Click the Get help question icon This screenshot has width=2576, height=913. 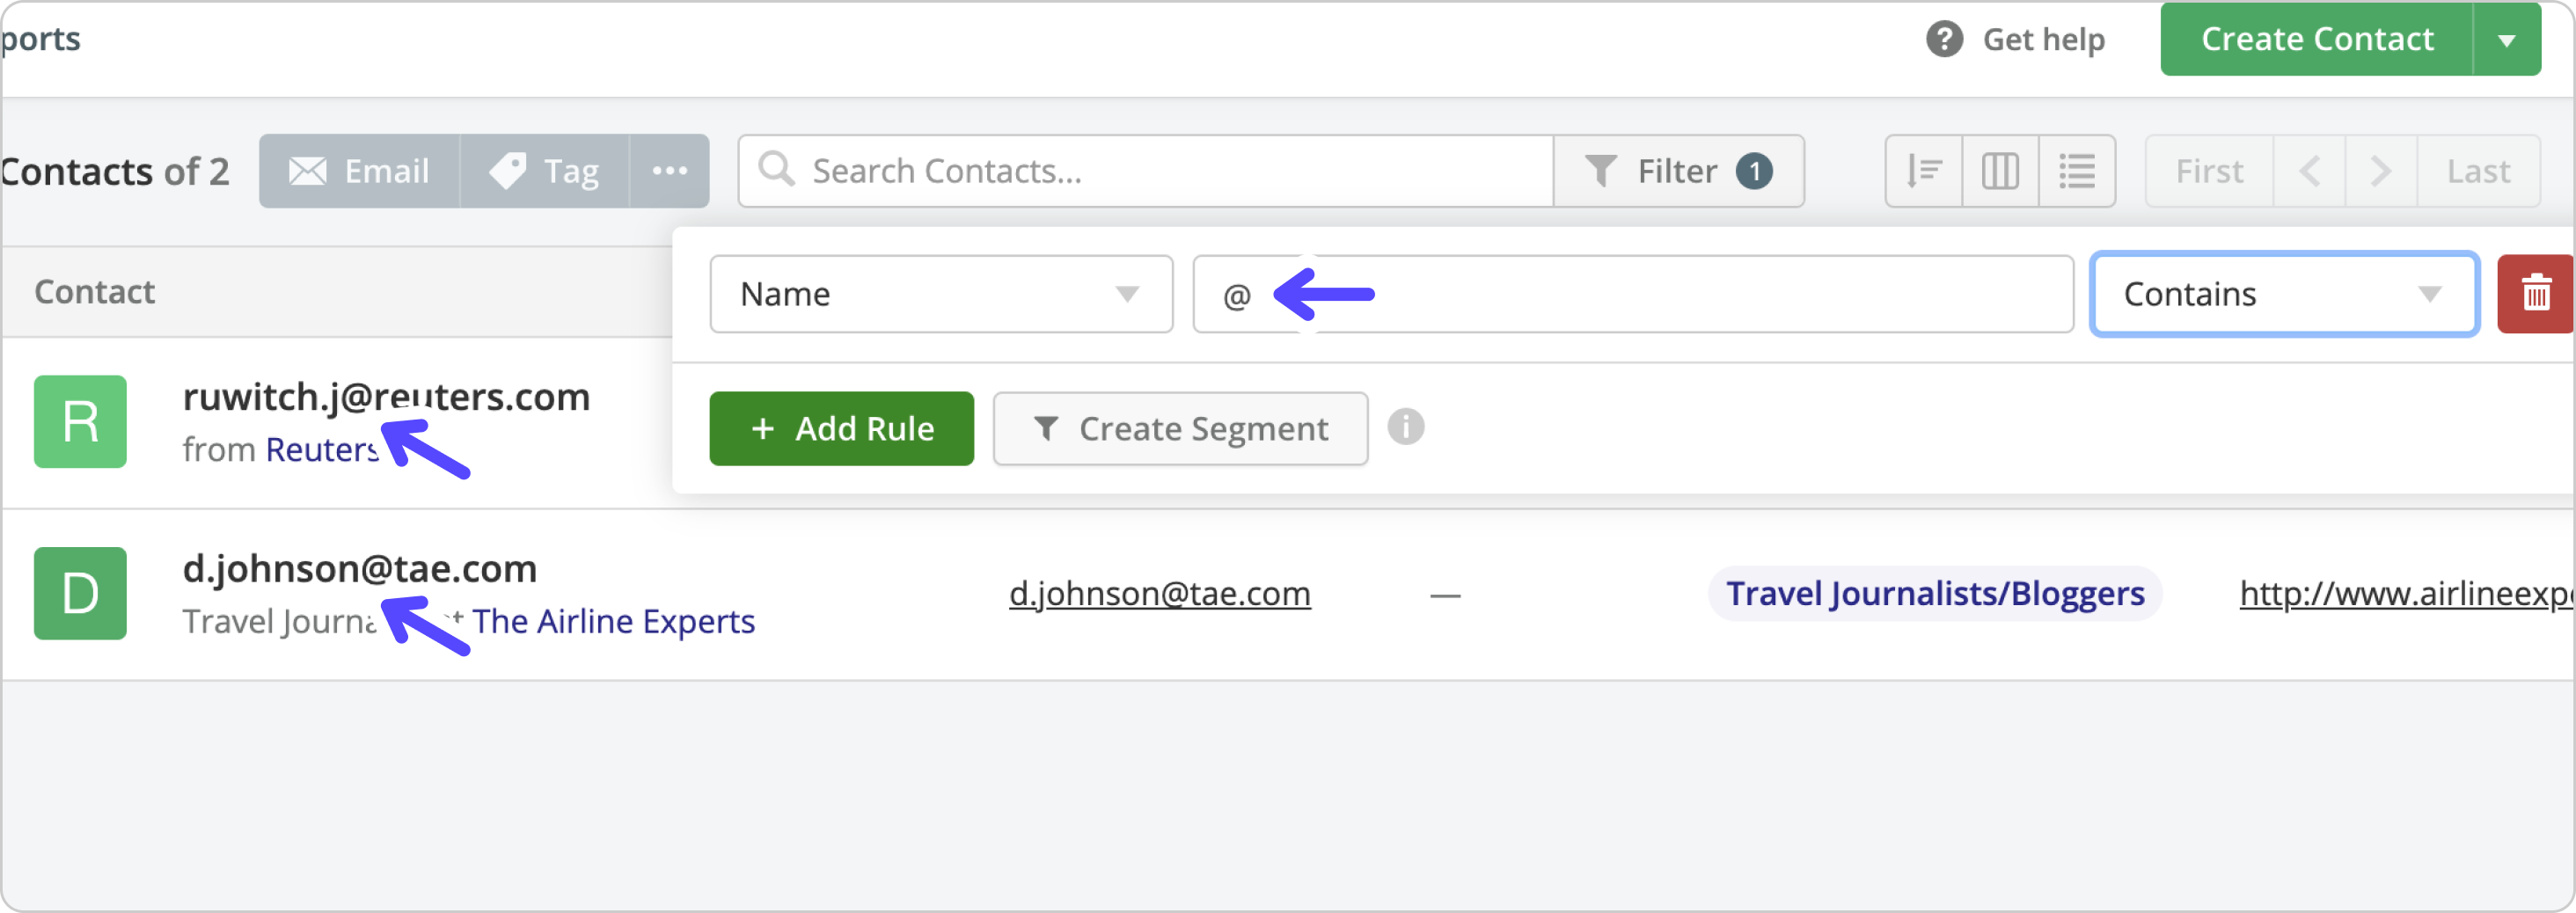(x=1944, y=39)
